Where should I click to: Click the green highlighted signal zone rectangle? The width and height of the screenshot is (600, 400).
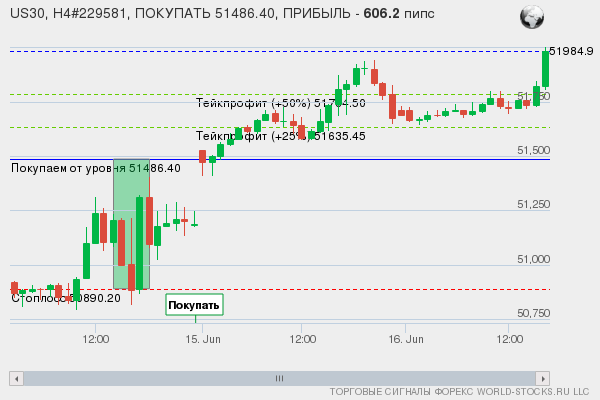coord(131,224)
